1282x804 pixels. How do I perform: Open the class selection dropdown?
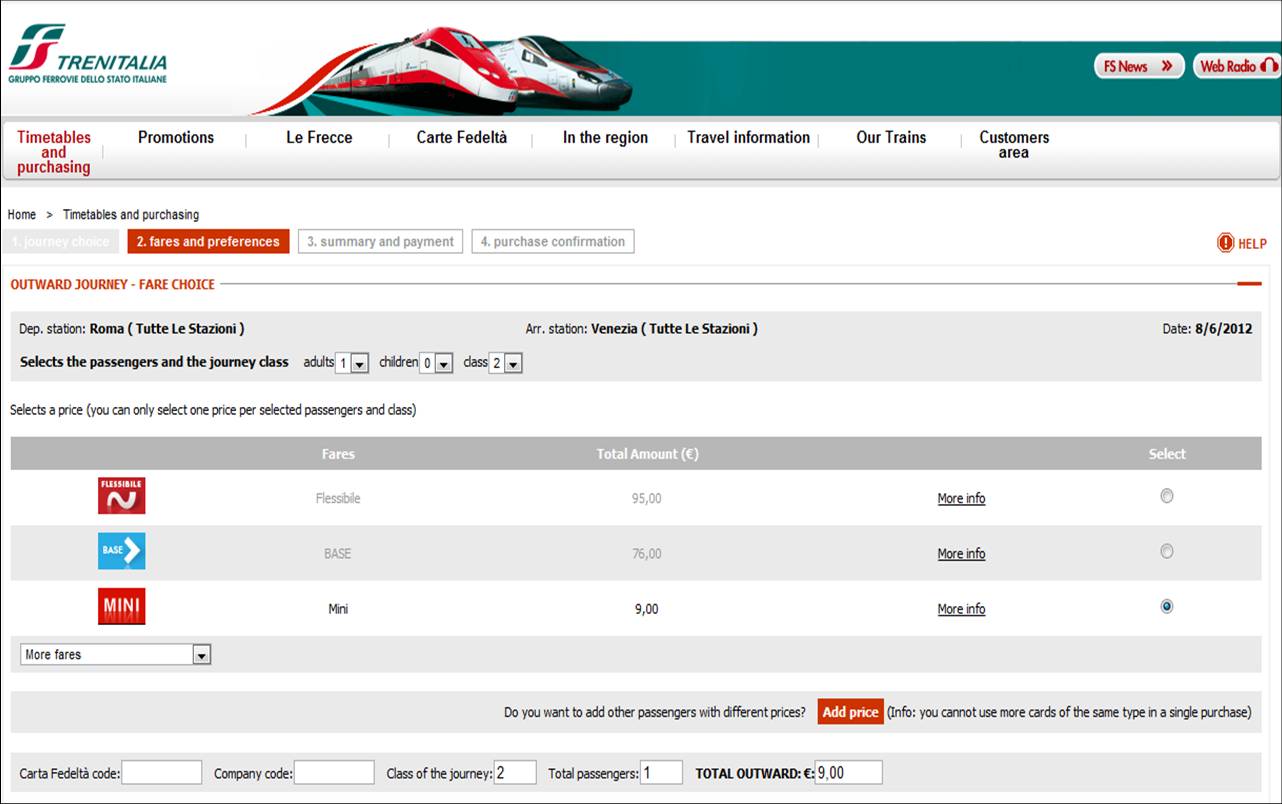coord(505,364)
